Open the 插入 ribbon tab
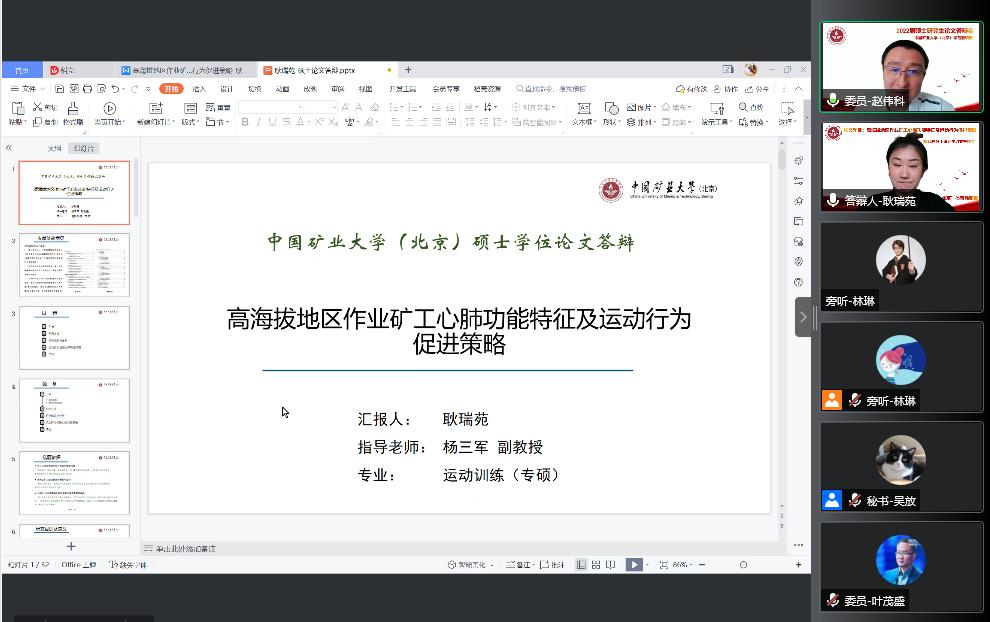This screenshot has height=622, width=990. (199, 89)
